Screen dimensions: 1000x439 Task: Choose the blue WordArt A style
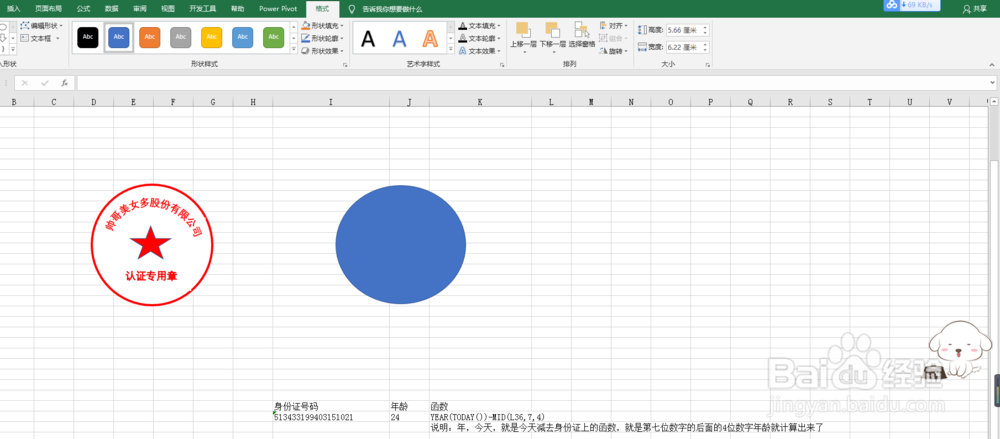click(x=399, y=39)
